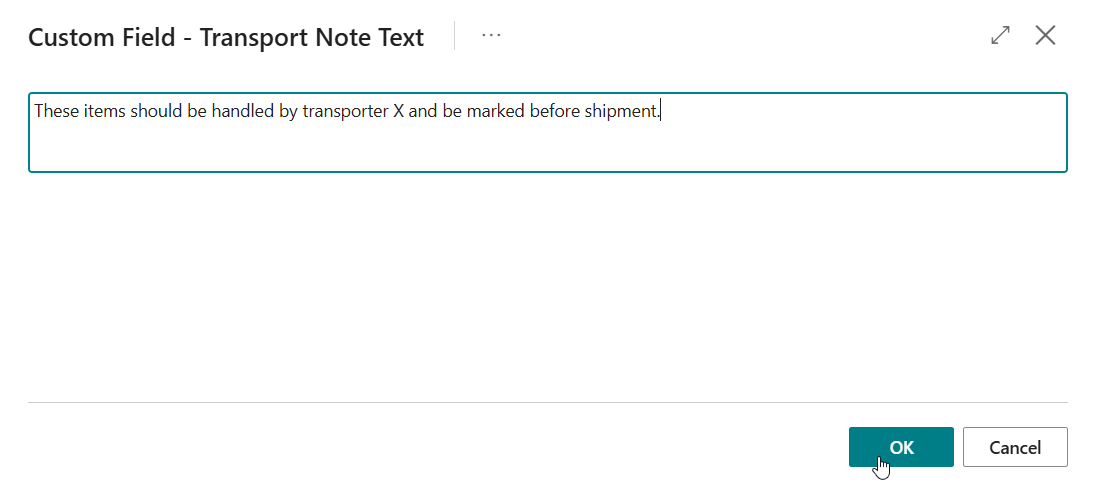Image resolution: width=1093 pixels, height=494 pixels.
Task: Place cursor on the letter "X"
Action: pos(398,111)
